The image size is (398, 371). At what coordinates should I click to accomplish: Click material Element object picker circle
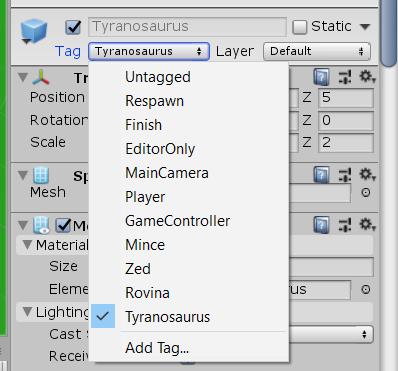tap(366, 289)
